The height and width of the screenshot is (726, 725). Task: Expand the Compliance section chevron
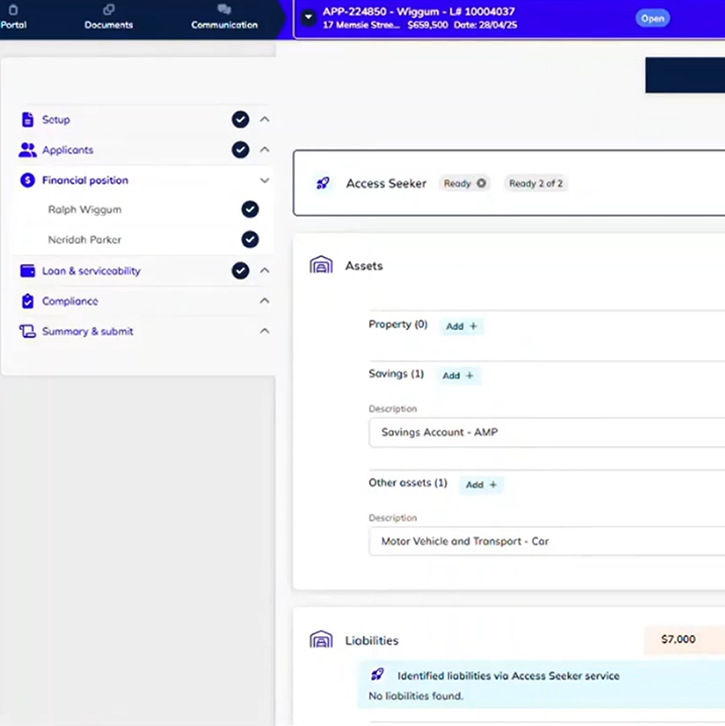click(265, 301)
